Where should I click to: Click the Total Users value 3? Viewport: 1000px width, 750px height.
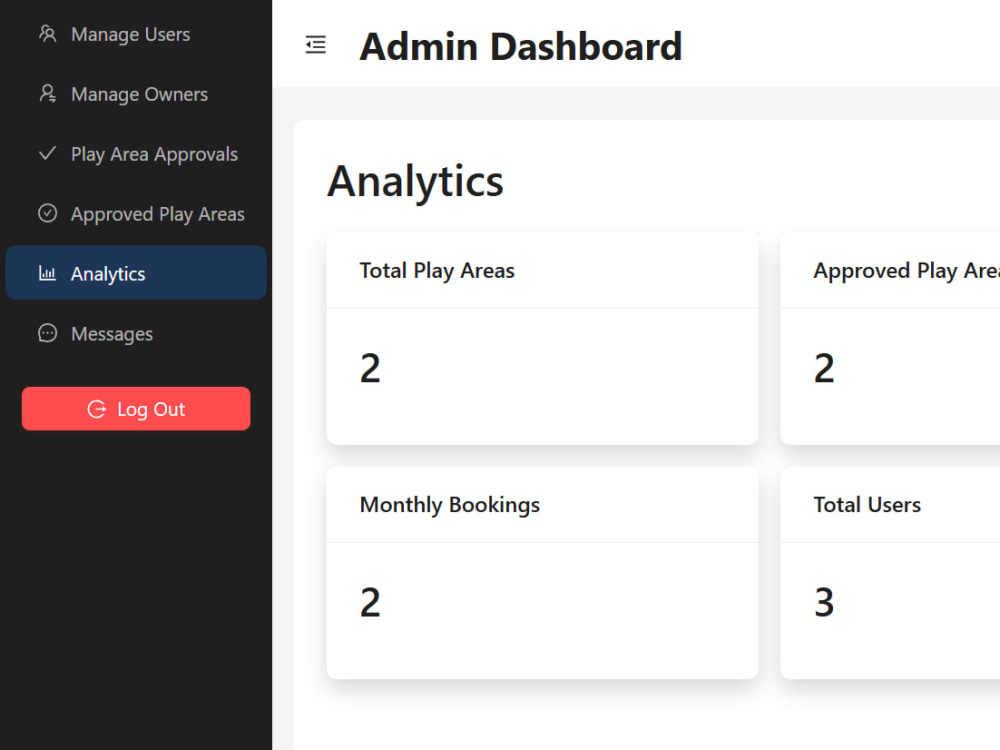click(x=824, y=603)
